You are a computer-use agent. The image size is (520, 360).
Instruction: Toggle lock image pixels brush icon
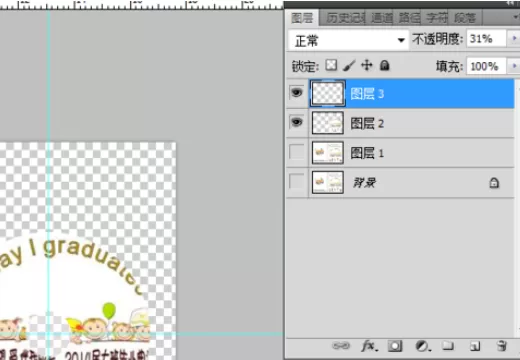click(349, 65)
